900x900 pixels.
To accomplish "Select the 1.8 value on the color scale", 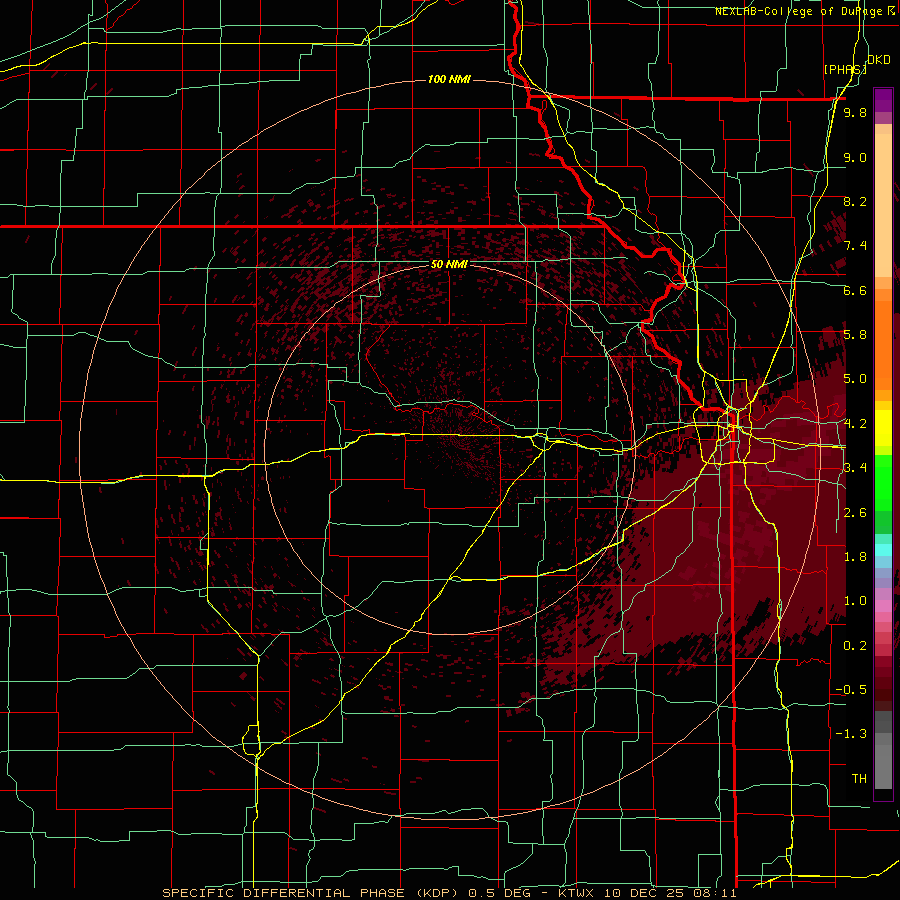I will coord(855,557).
